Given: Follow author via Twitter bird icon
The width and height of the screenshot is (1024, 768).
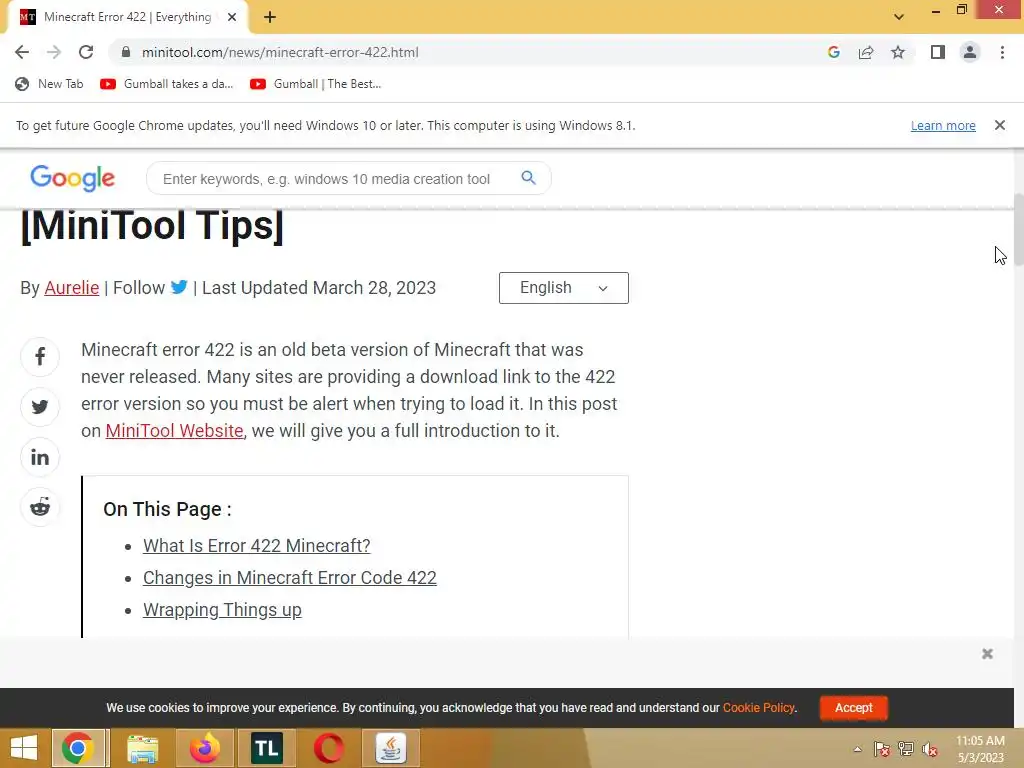Looking at the screenshot, I should coord(179,287).
